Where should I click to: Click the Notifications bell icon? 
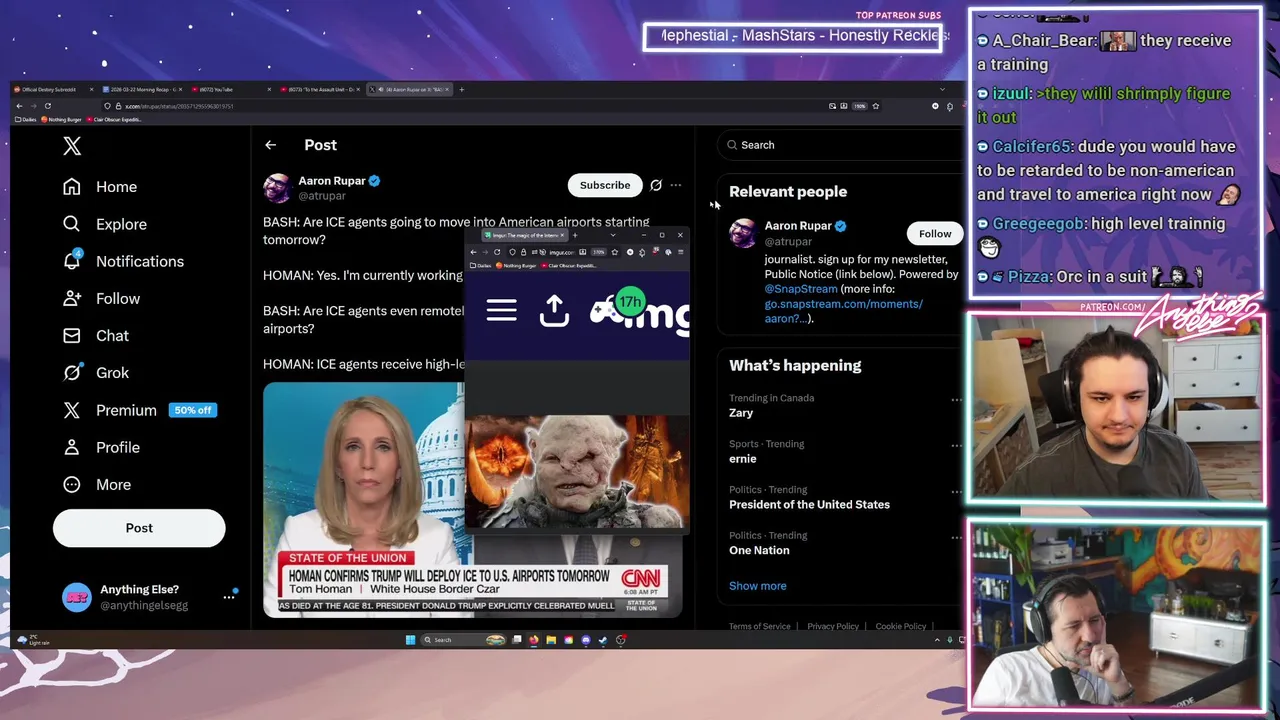tap(72, 261)
